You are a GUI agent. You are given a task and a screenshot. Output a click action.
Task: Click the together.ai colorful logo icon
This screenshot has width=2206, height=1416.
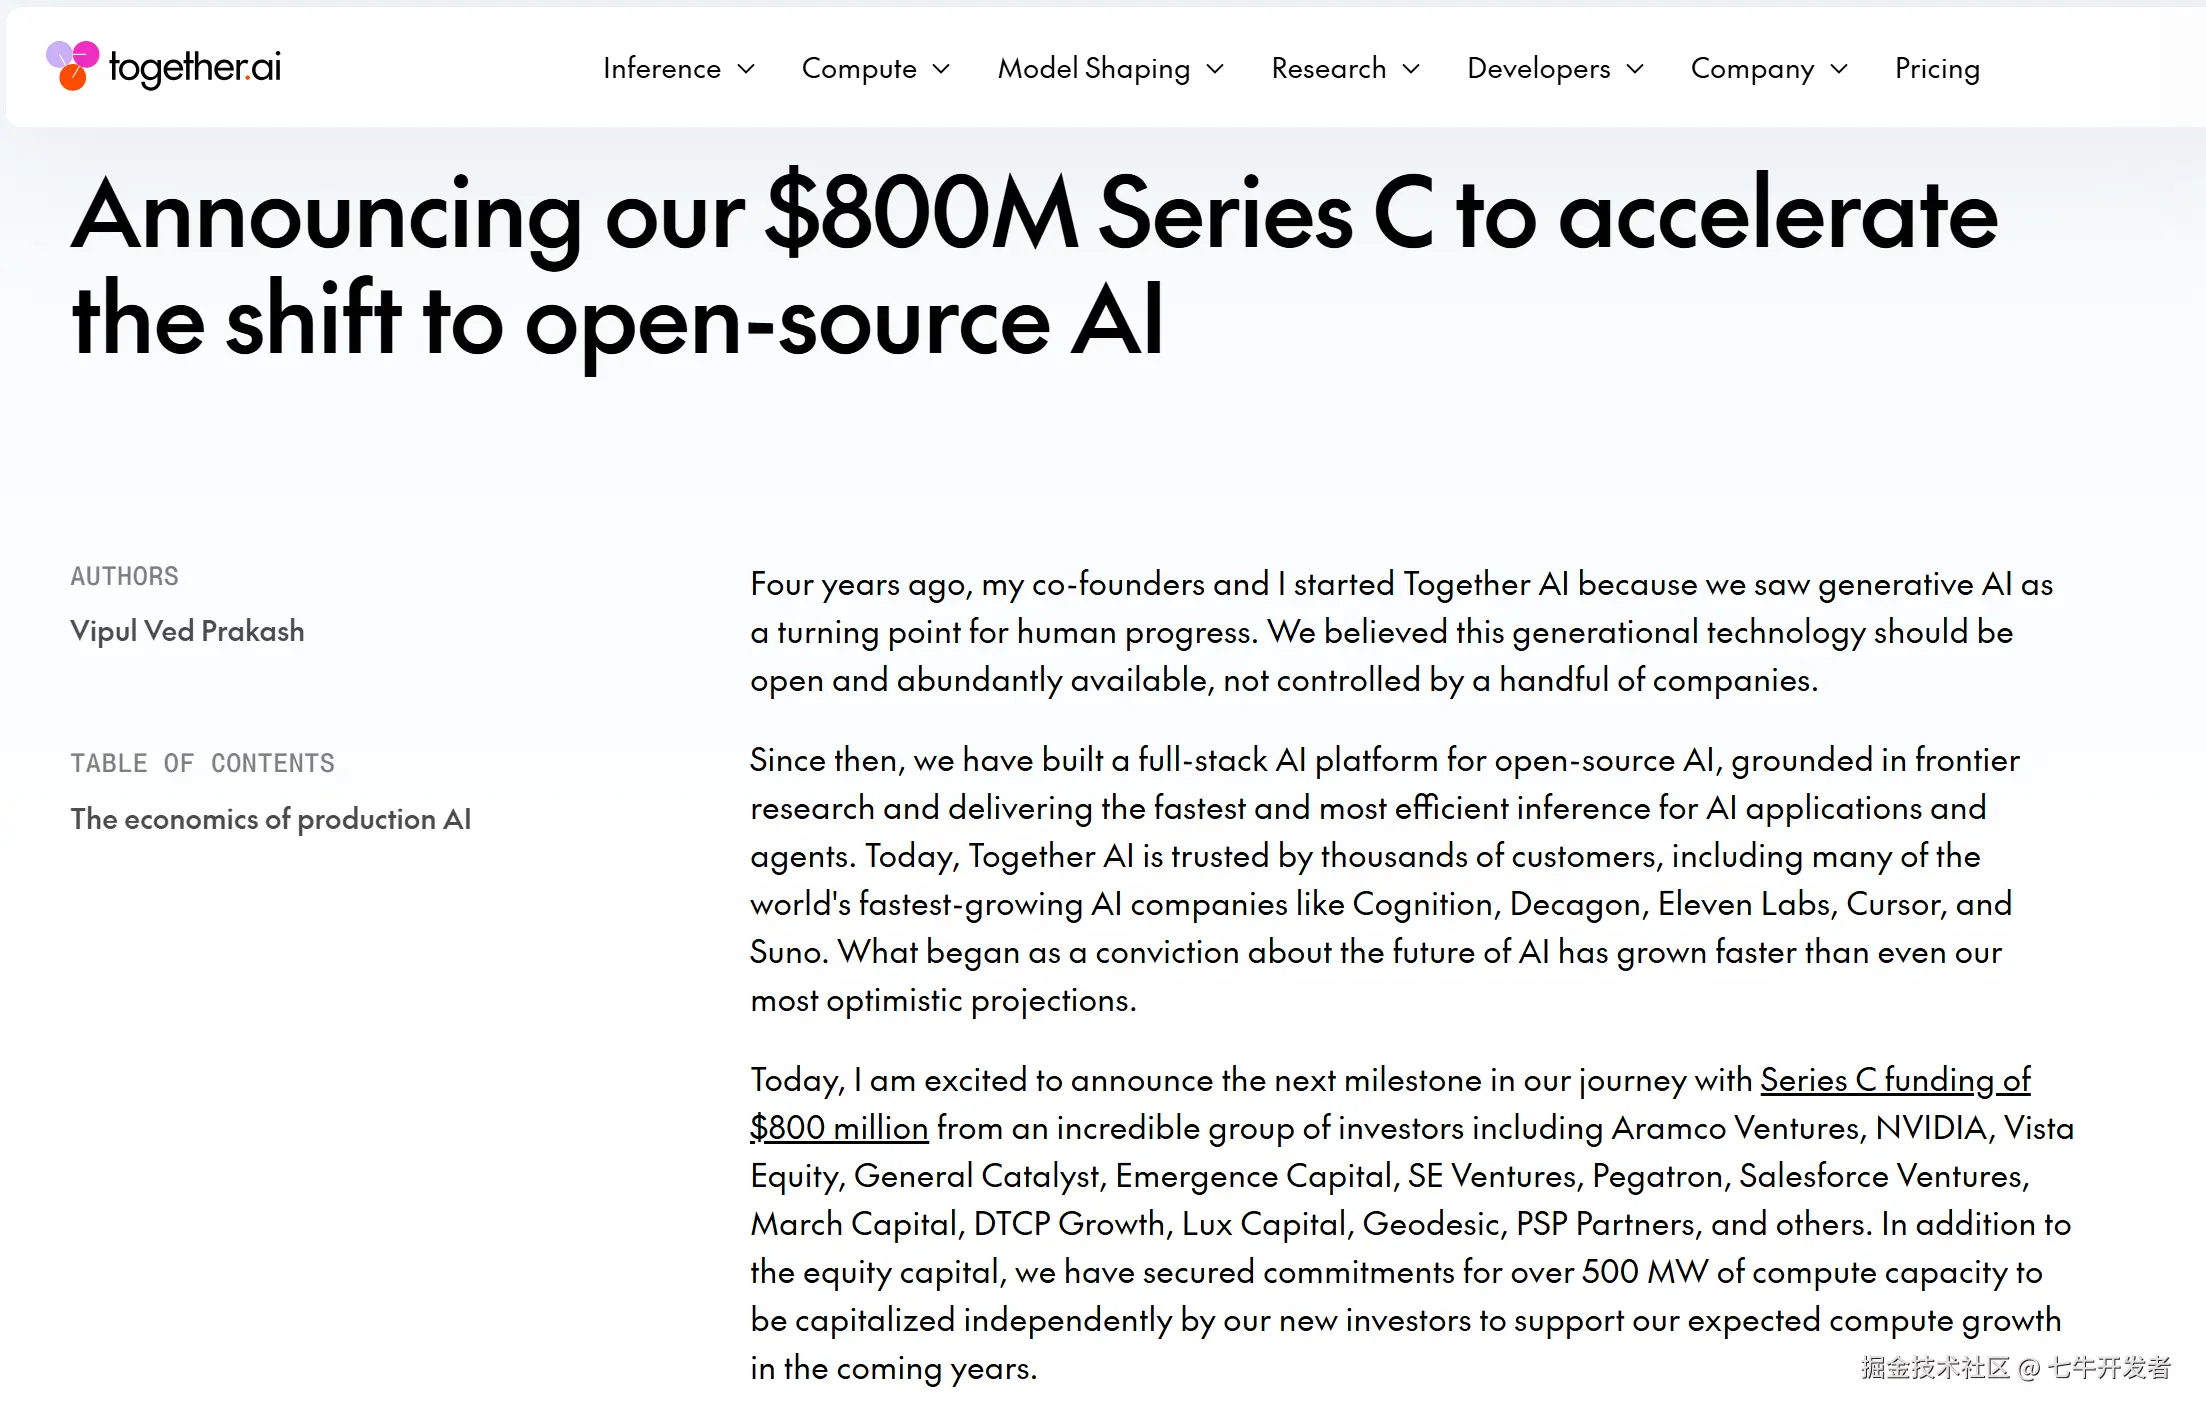tap(73, 66)
